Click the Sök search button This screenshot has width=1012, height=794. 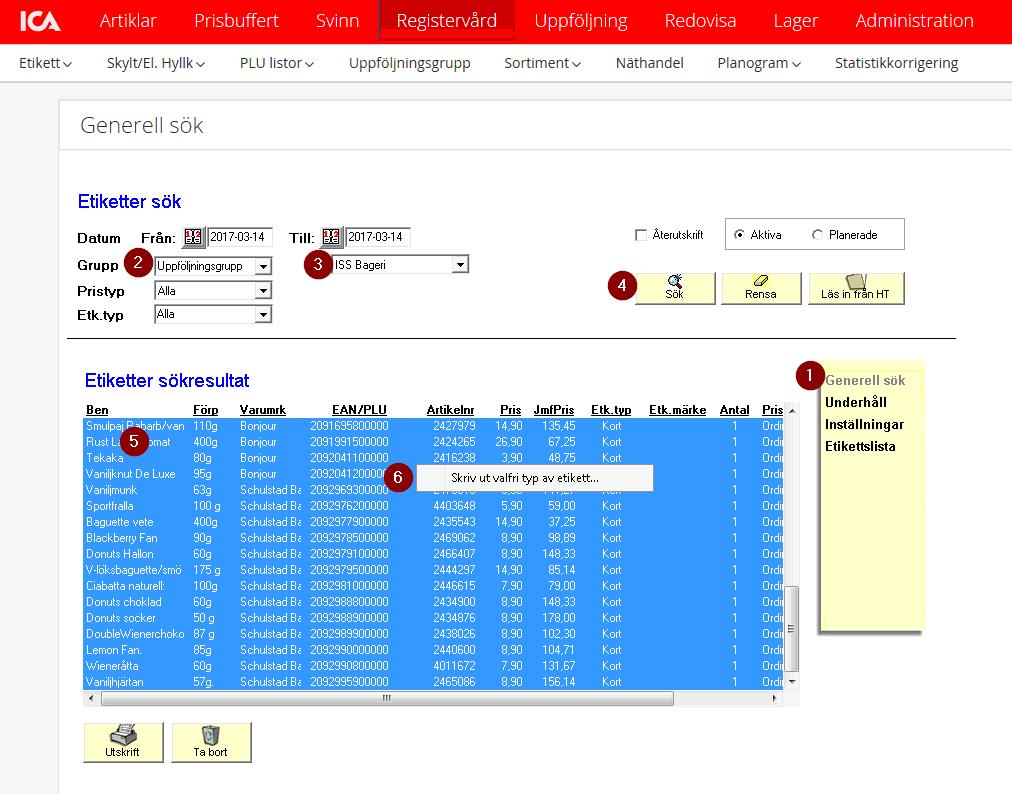tap(675, 288)
